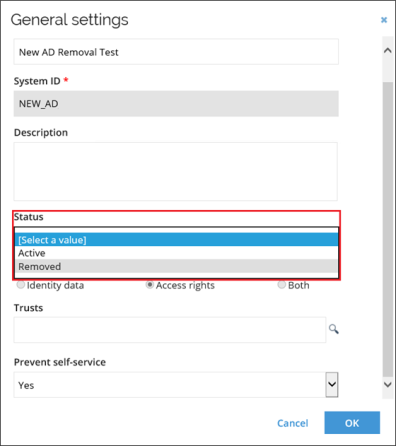Click the scrollbar up arrow
Viewport: 396px width, 446px height.
point(388,51)
